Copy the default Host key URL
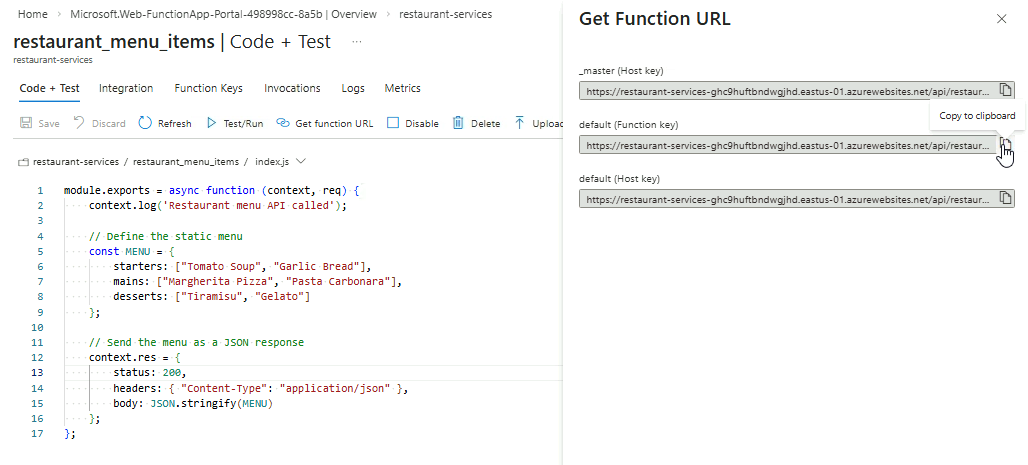The width and height of the screenshot is (1028, 465). point(1006,199)
